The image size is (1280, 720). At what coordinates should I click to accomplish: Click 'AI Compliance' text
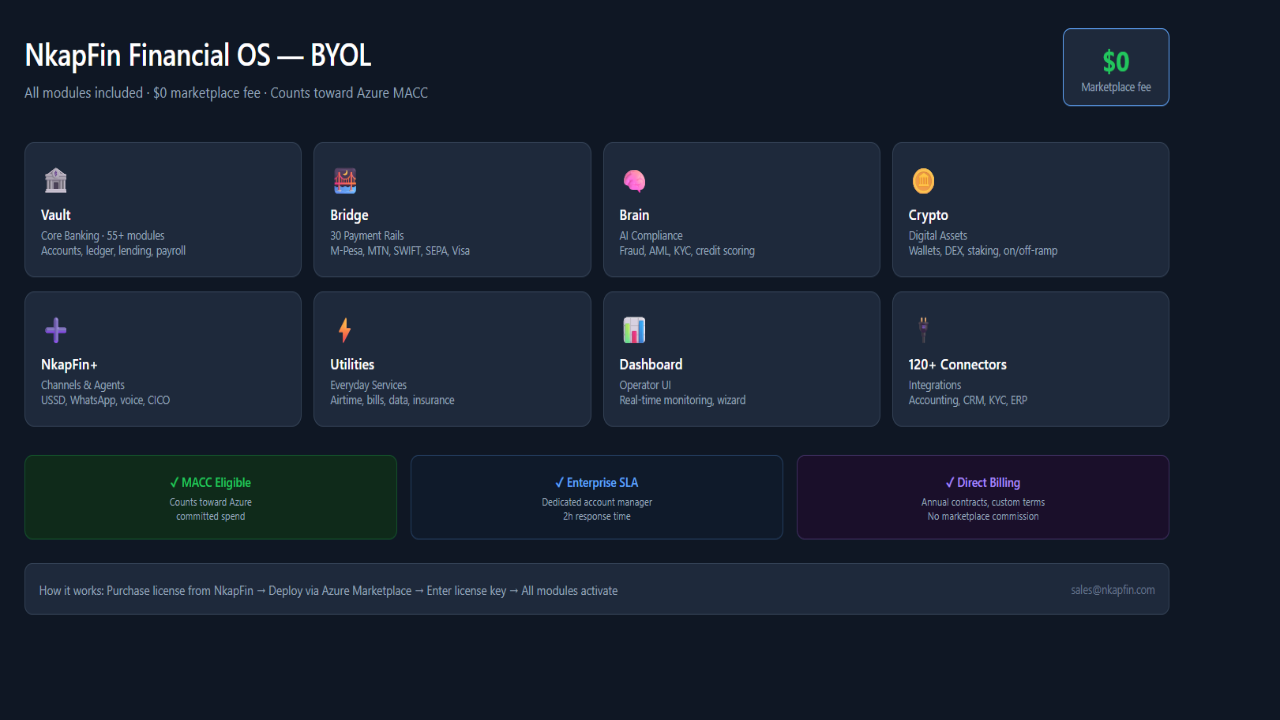651,236
